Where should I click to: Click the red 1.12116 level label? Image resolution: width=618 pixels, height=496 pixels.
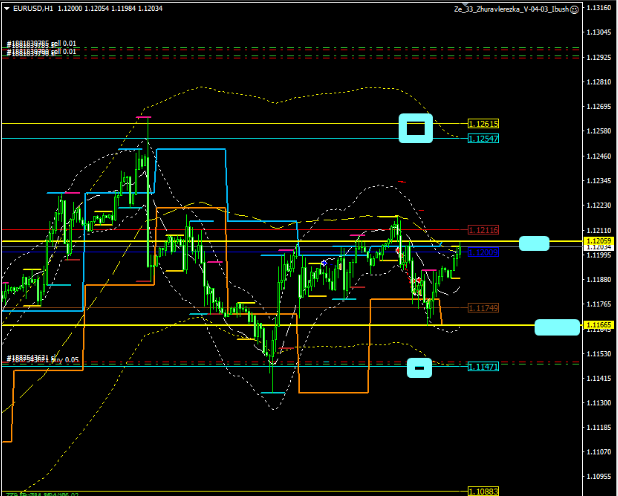(483, 229)
